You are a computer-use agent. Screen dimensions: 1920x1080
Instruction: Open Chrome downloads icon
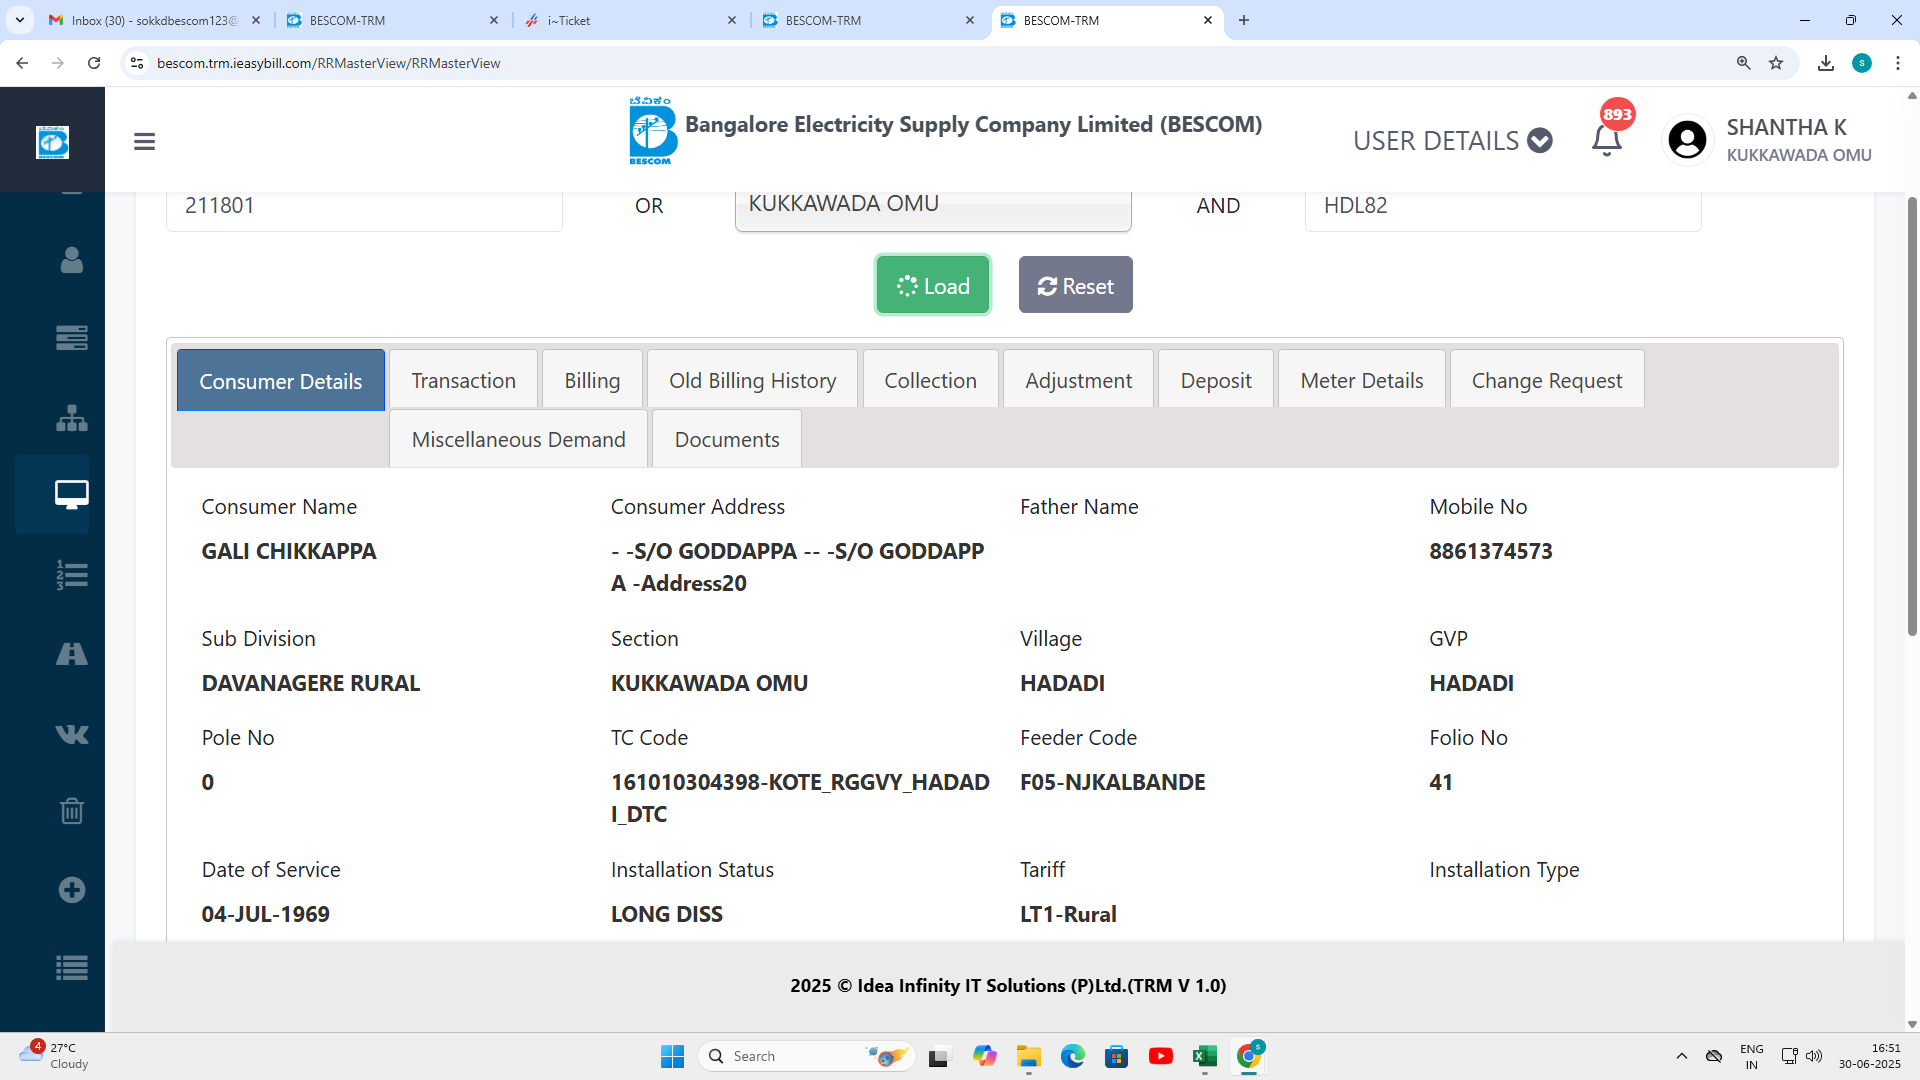coord(1825,63)
